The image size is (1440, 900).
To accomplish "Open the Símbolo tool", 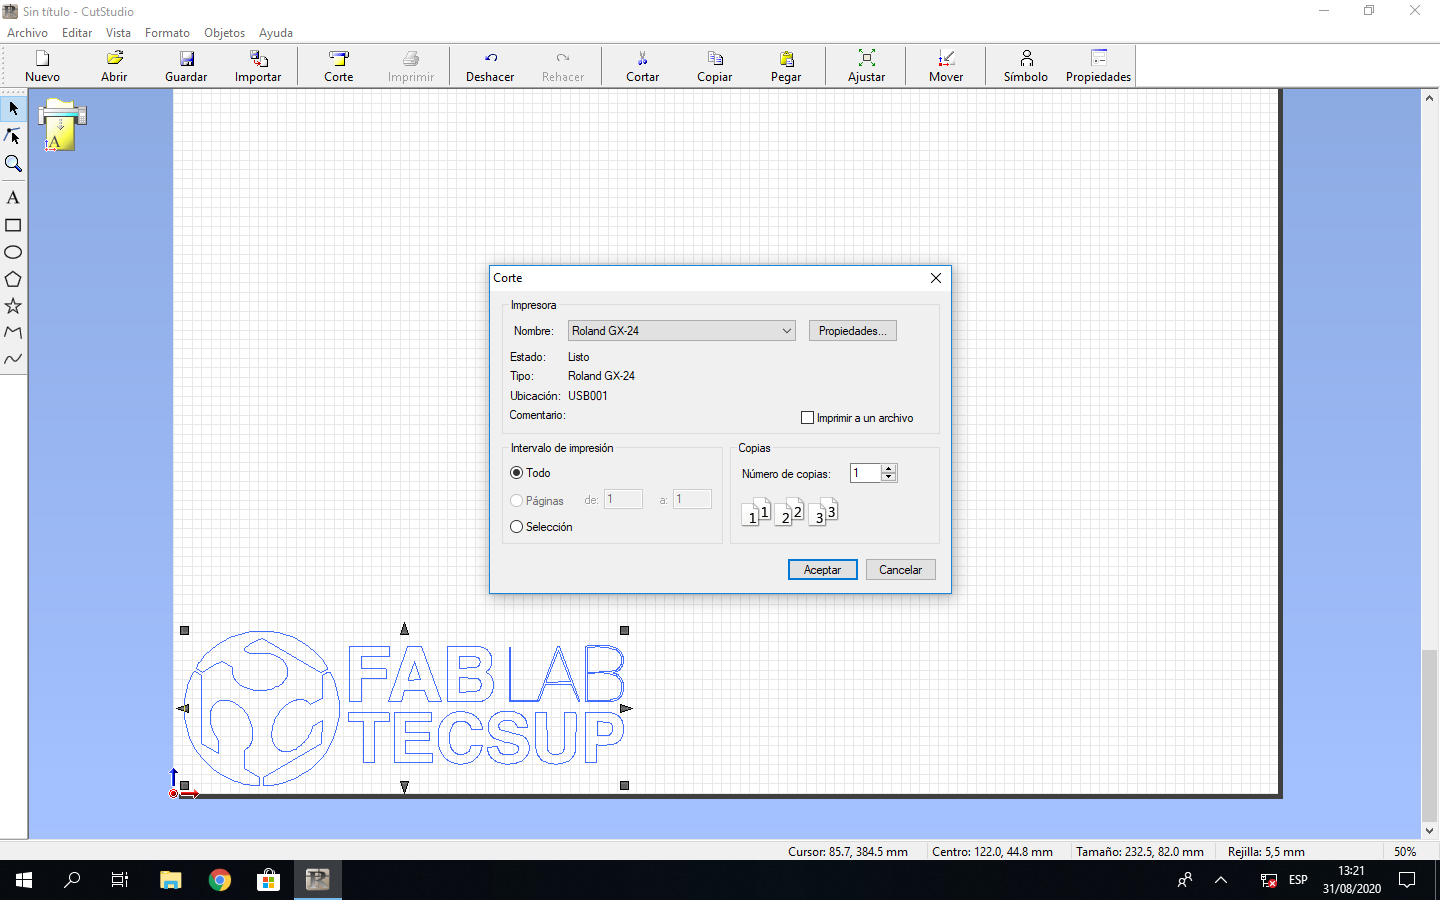I will click(x=1026, y=66).
